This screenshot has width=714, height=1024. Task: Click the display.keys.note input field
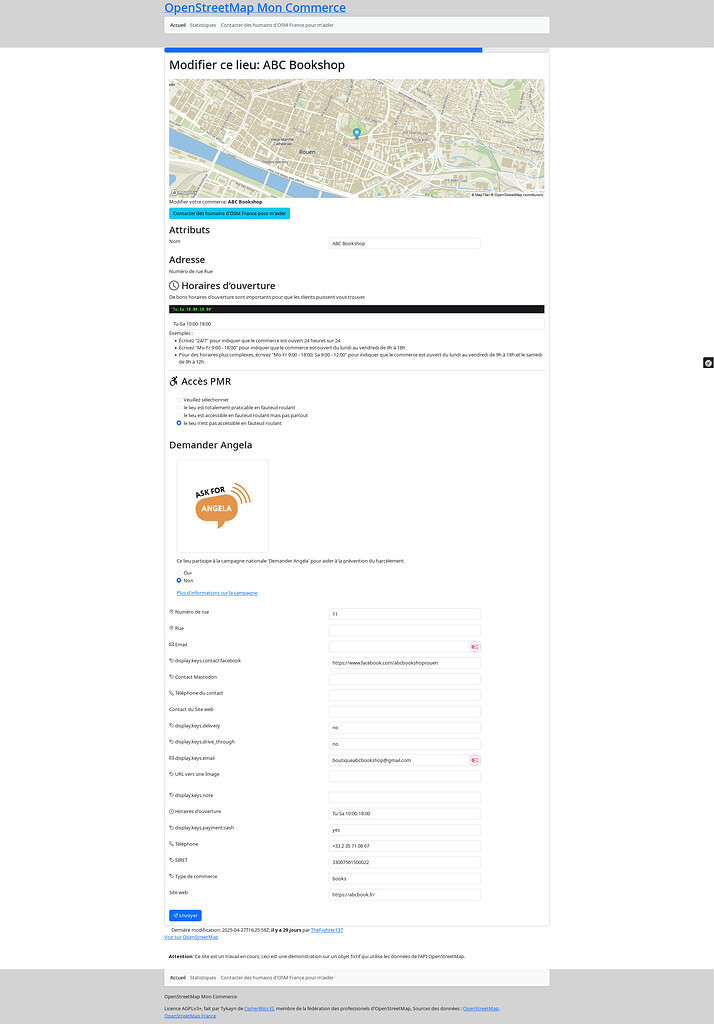404,797
